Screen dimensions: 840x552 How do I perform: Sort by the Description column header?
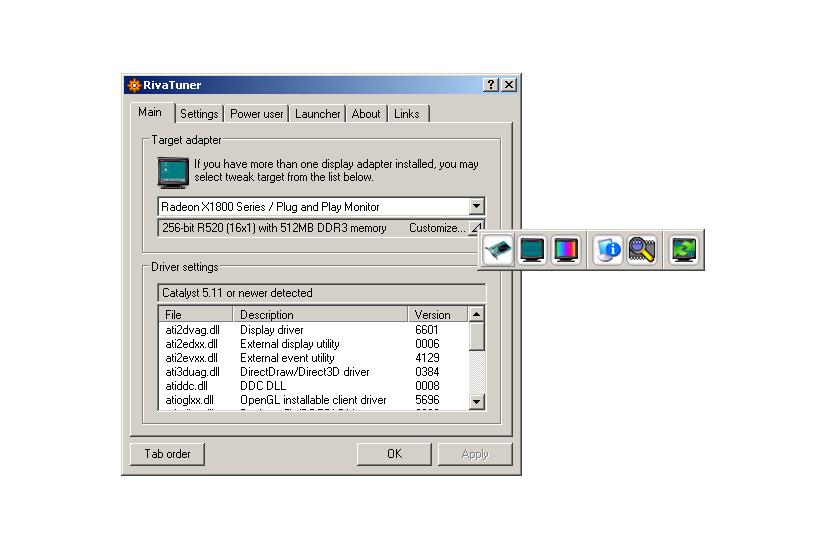[320, 315]
